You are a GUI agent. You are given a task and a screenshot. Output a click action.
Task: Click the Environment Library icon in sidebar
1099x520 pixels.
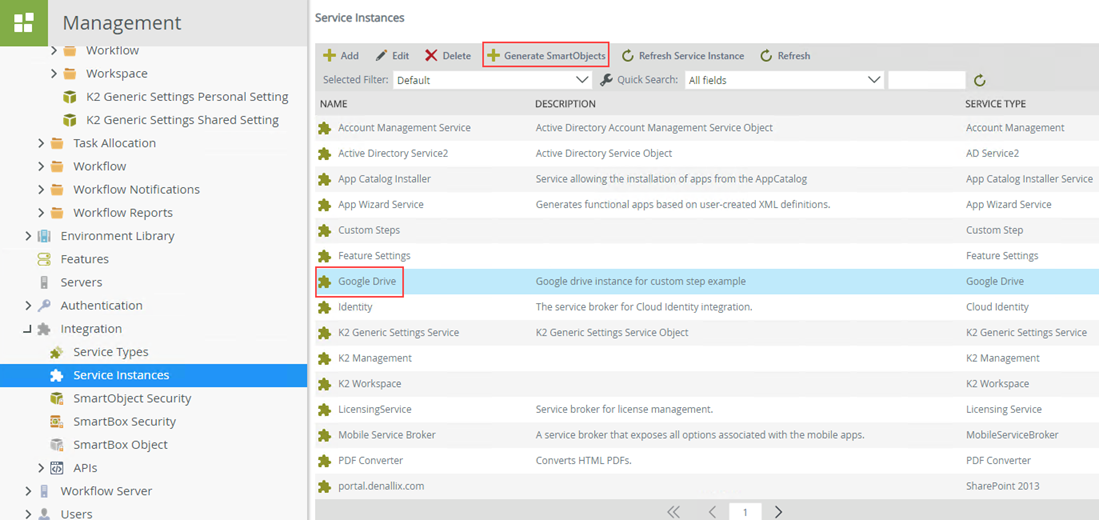(44, 237)
